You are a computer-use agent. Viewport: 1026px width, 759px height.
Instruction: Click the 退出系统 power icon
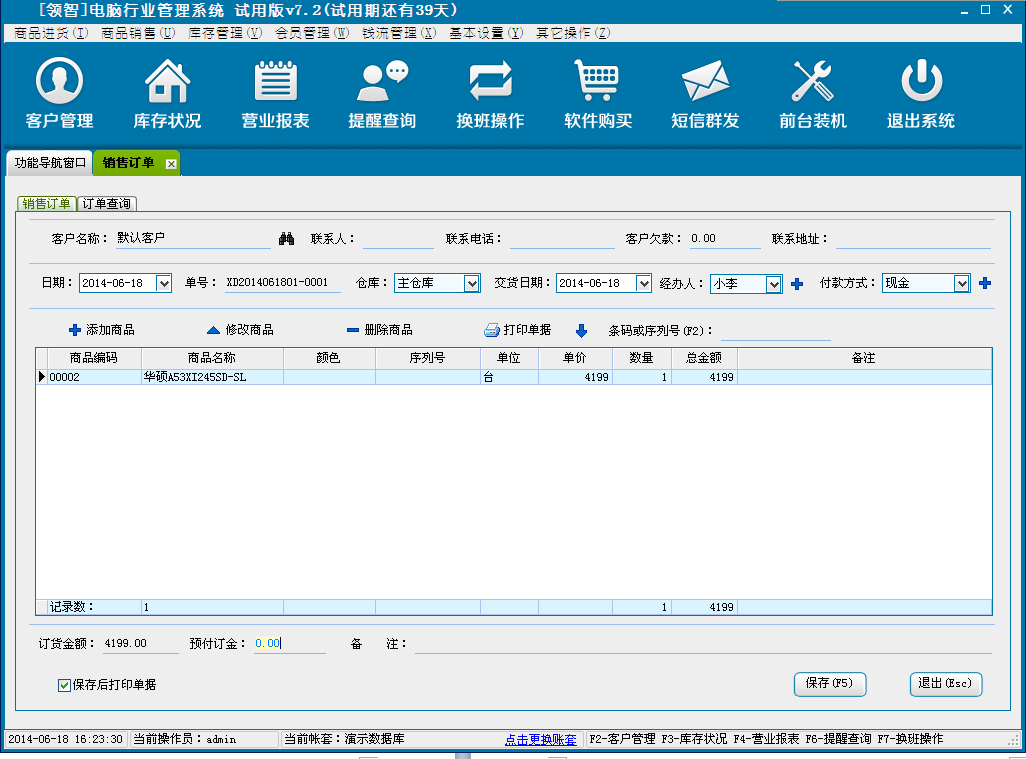point(920,82)
